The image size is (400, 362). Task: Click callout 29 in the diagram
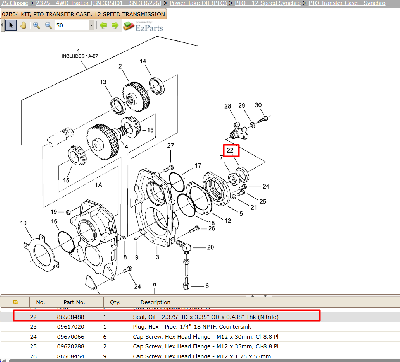click(x=242, y=105)
